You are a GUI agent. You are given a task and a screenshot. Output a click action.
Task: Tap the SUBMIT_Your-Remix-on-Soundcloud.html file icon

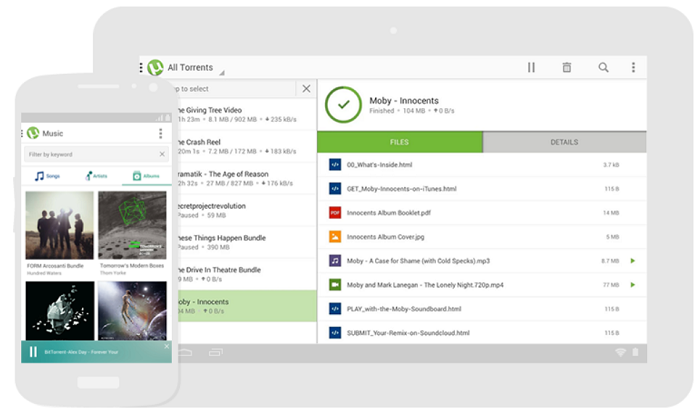tap(335, 333)
